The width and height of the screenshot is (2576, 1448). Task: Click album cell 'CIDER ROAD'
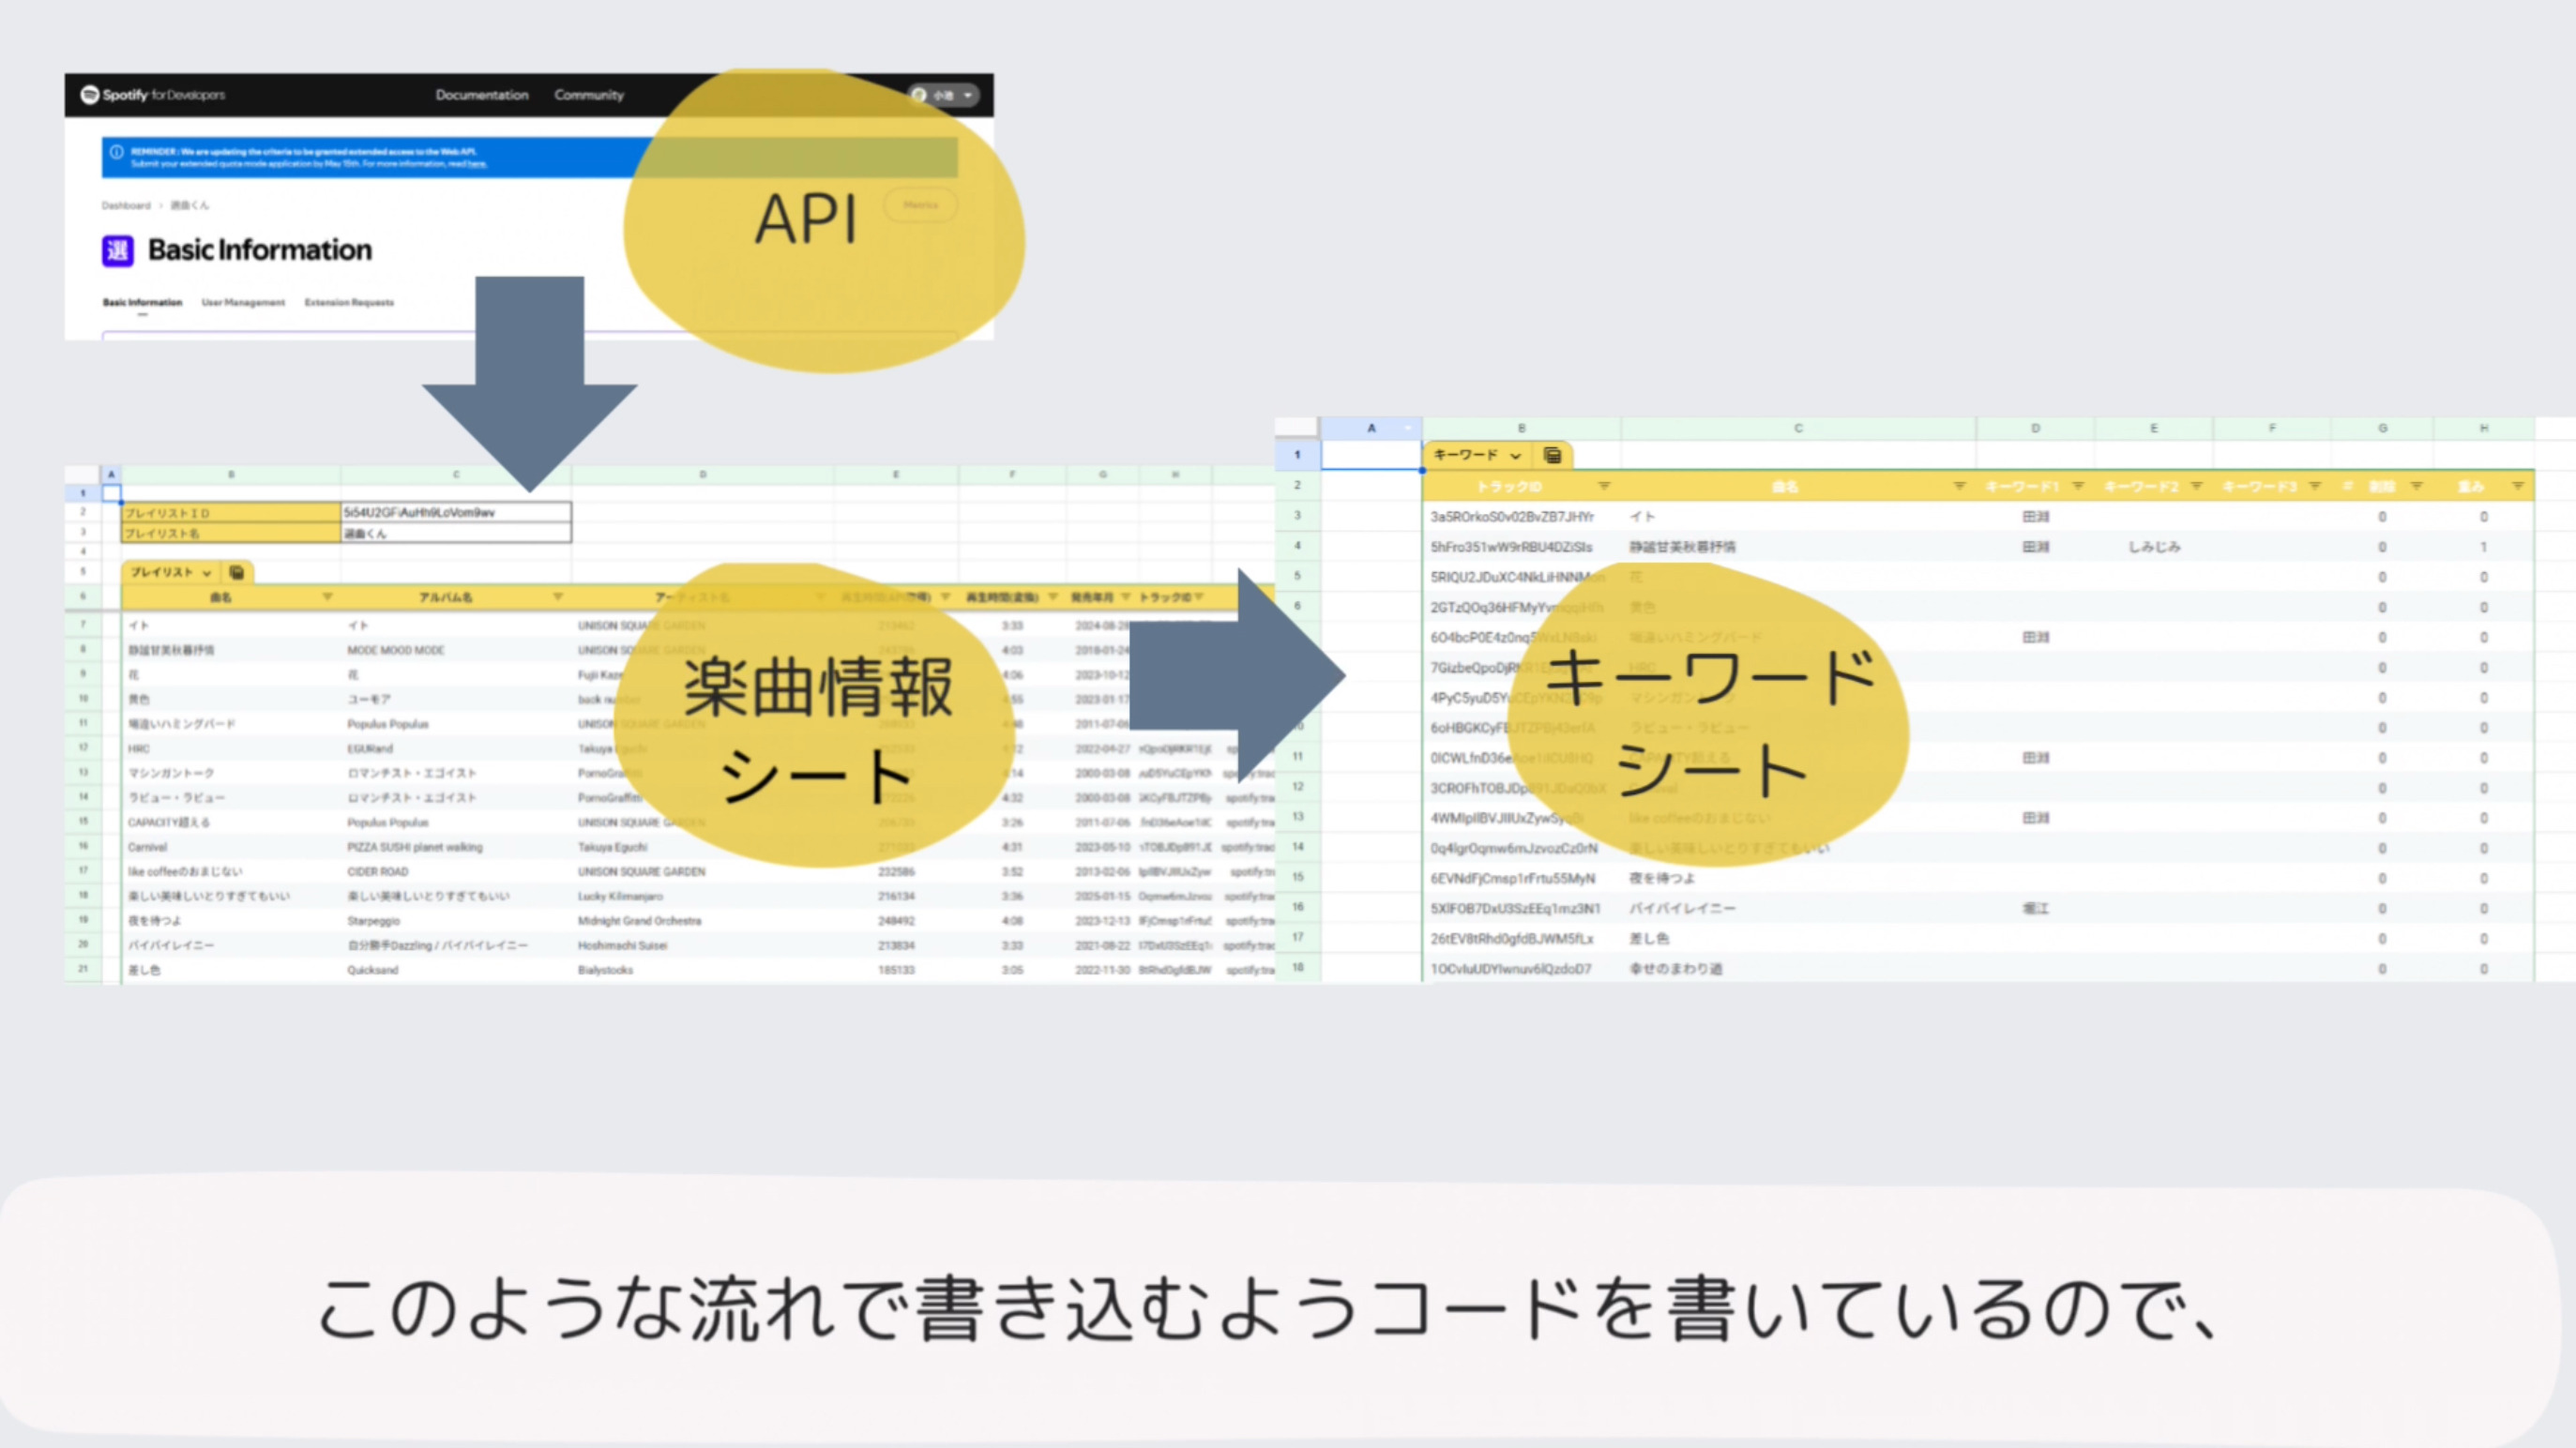(x=378, y=872)
